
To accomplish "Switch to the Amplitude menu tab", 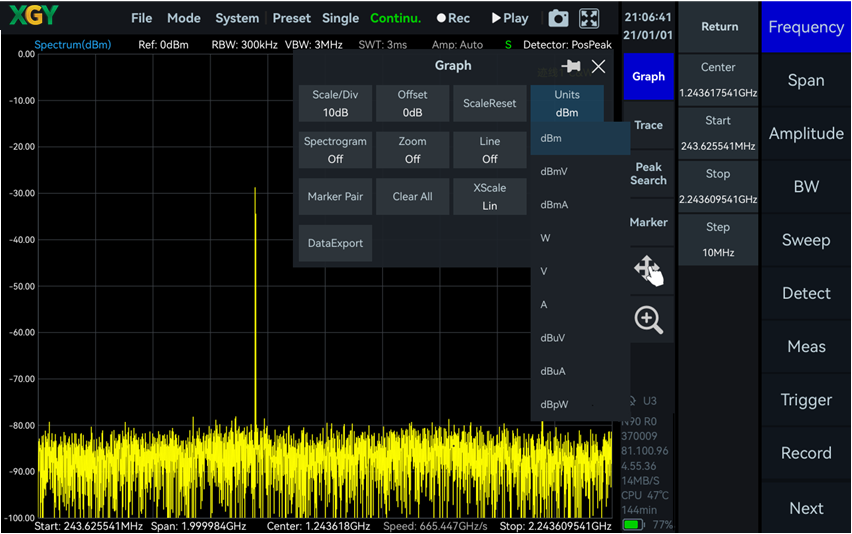I will [x=806, y=134].
